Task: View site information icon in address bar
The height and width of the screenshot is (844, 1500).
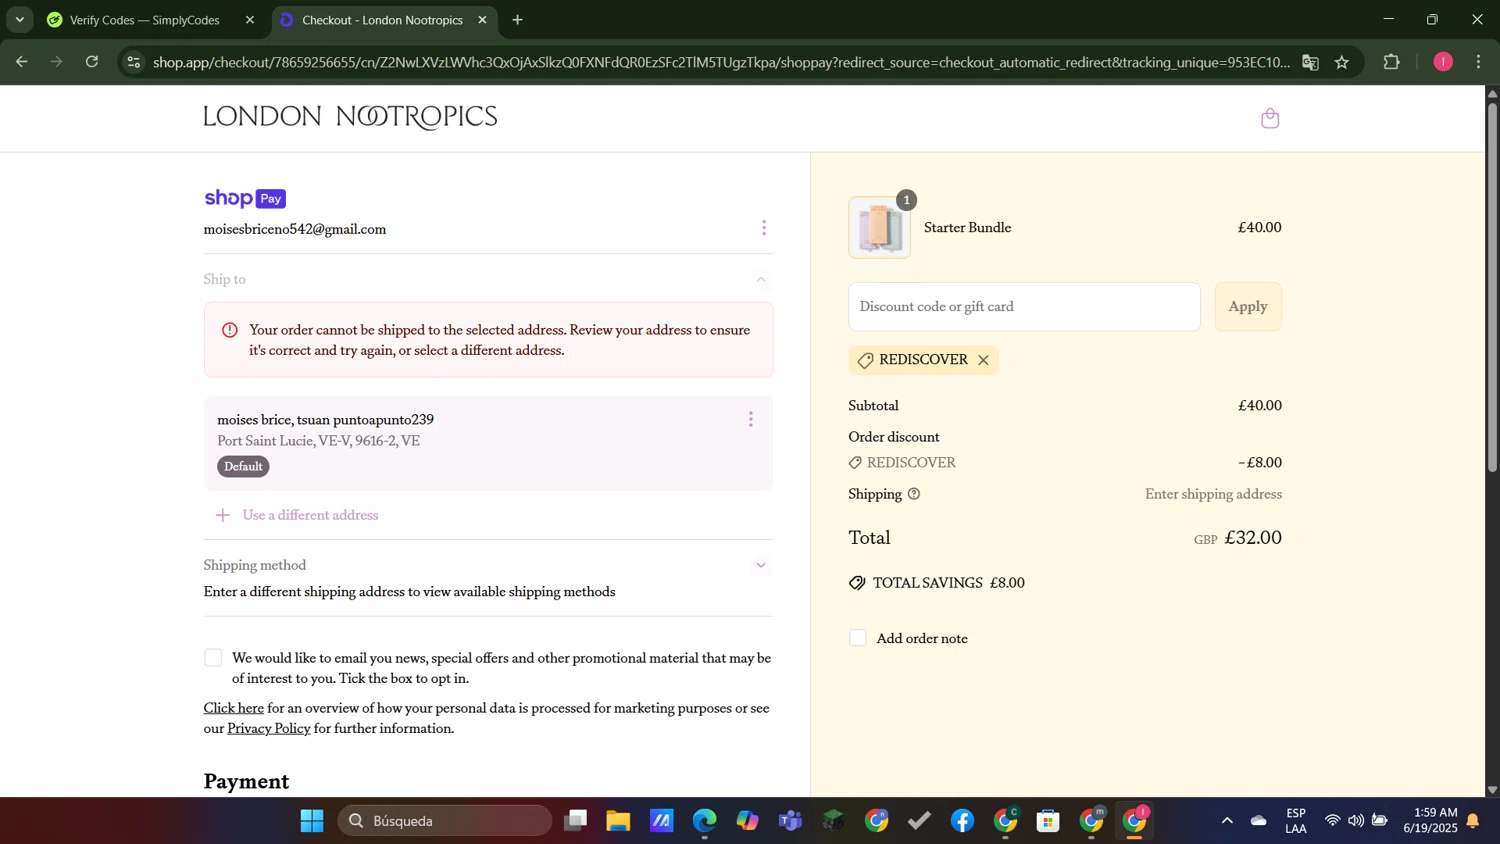Action: 134,62
